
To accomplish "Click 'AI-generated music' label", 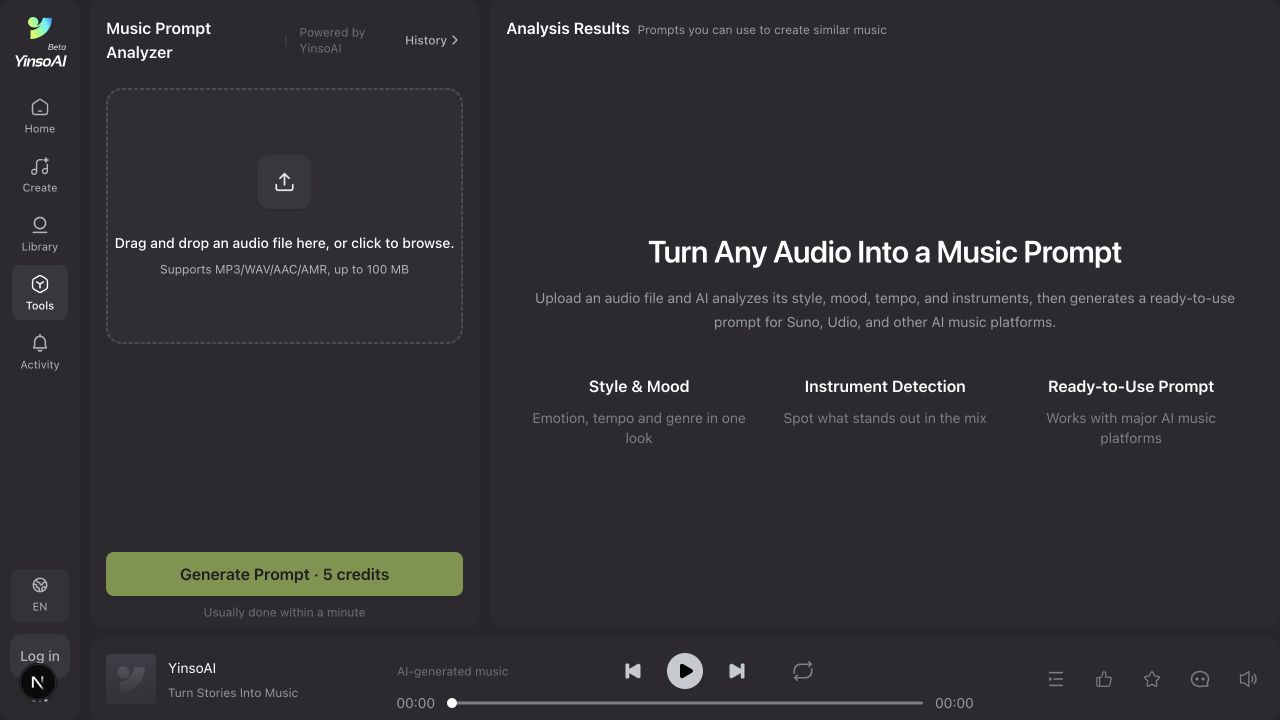I will pos(453,671).
